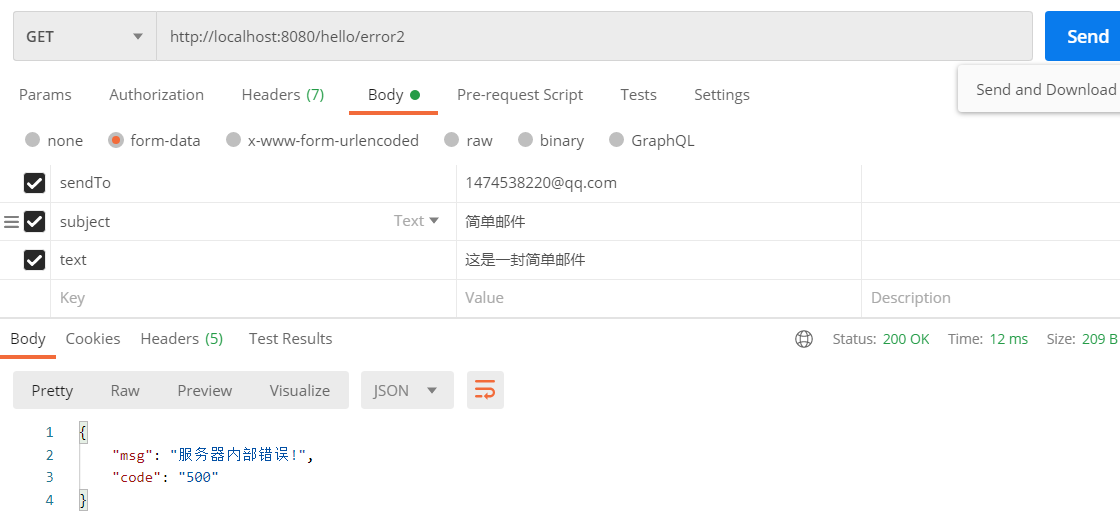
Task: Switch response view to Pretty
Action: 52,390
